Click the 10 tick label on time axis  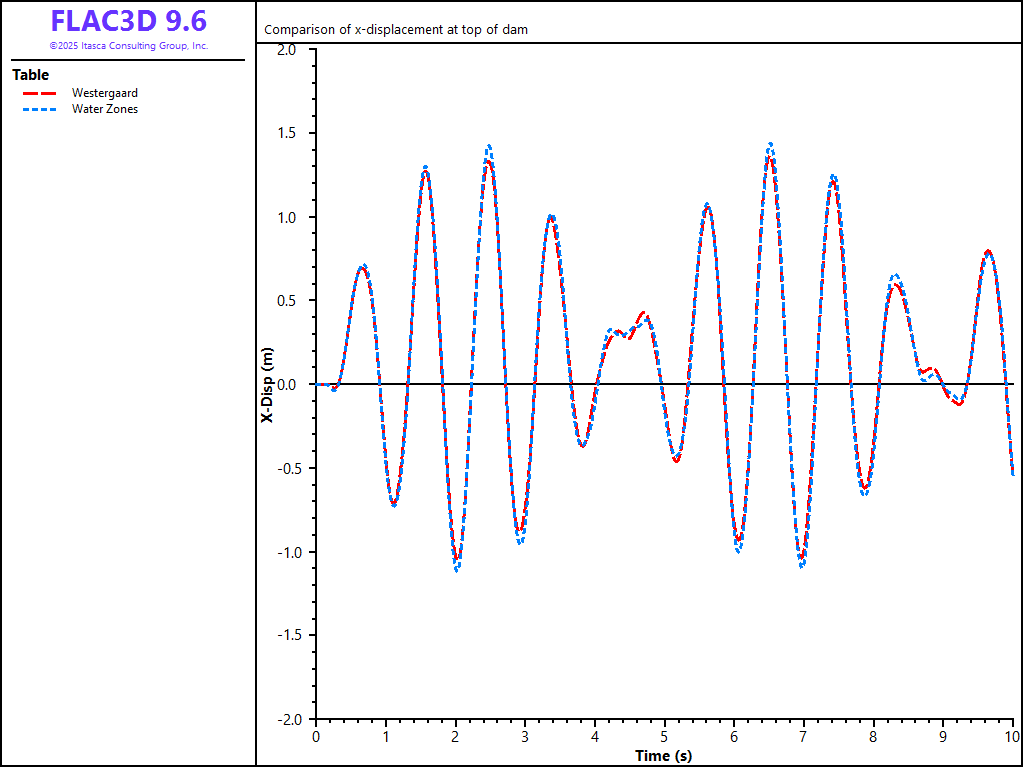tap(1011, 736)
